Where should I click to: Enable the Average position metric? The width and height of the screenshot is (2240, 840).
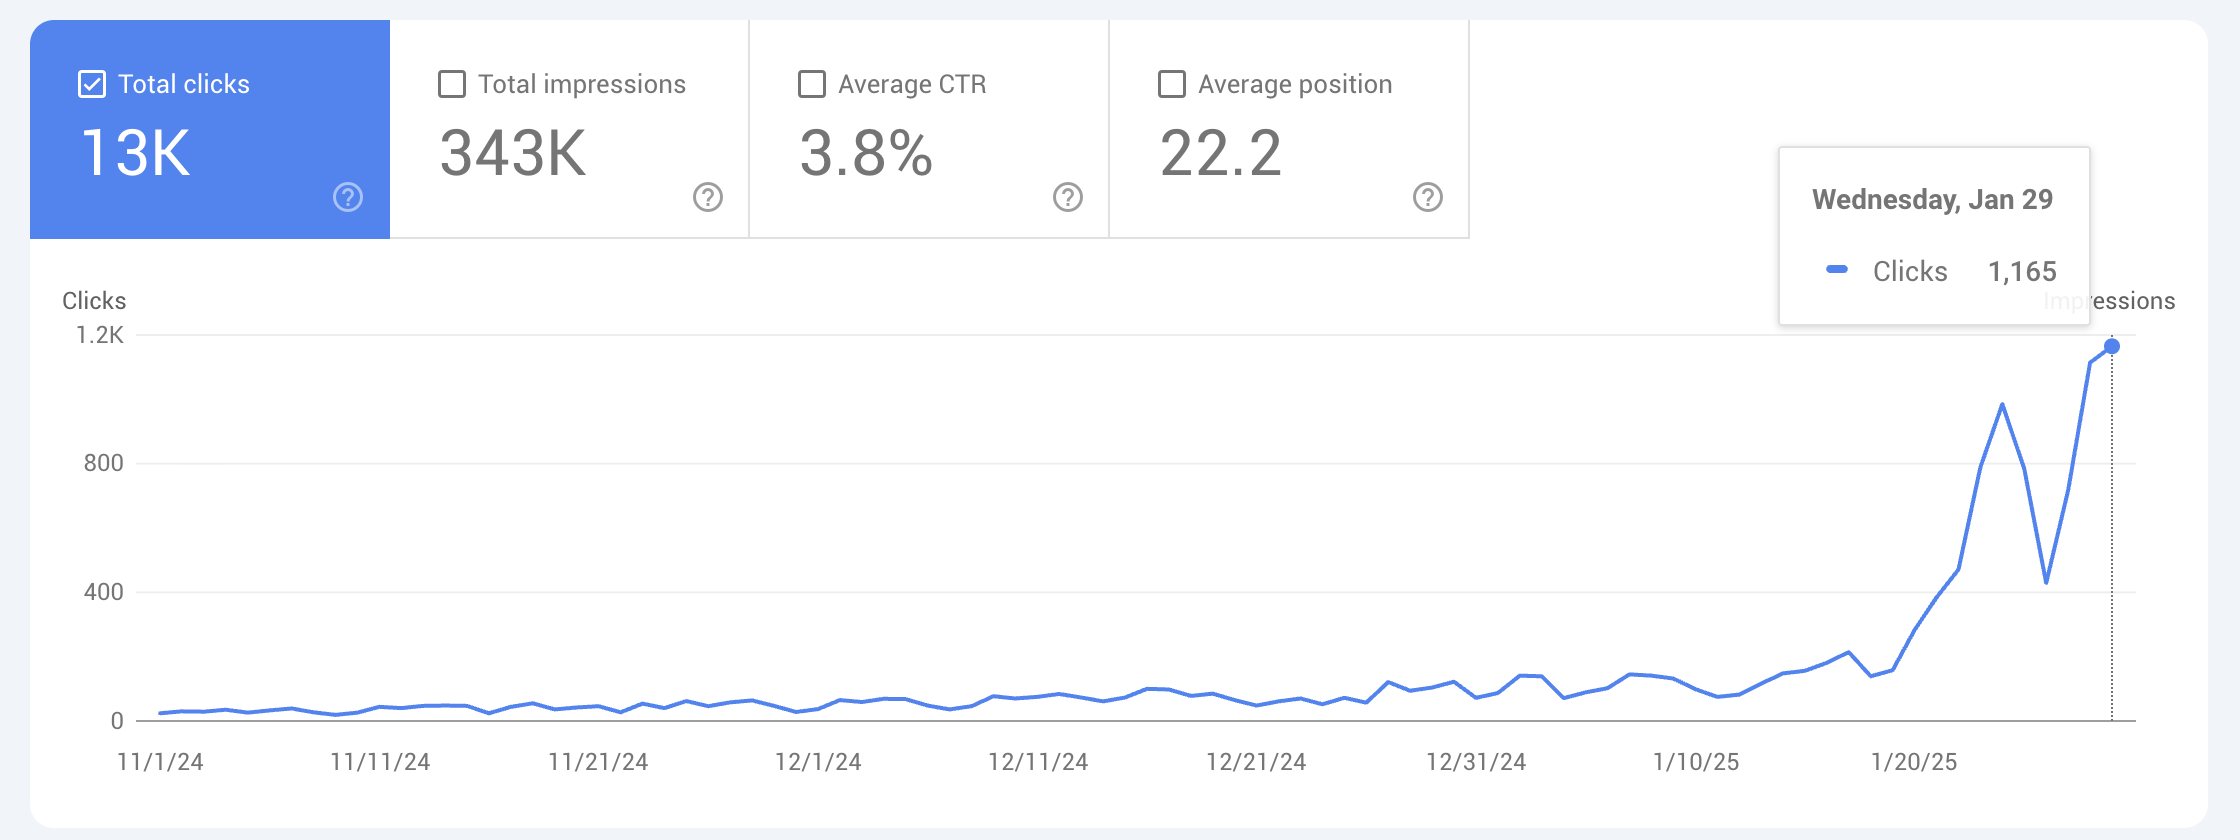[x=1171, y=84]
